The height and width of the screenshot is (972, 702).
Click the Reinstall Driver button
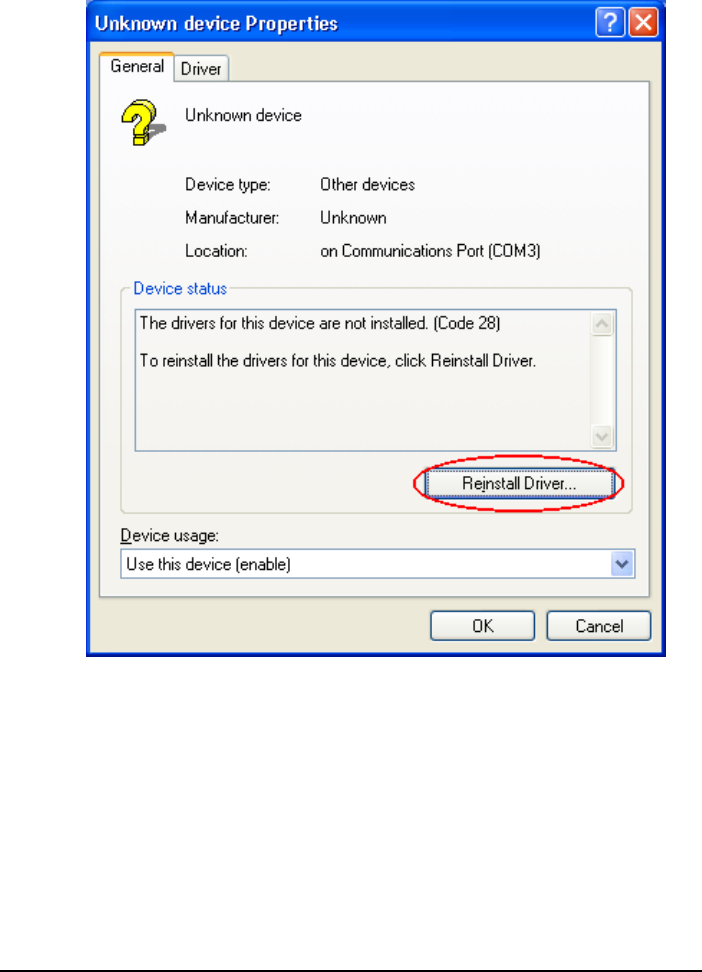pos(519,484)
